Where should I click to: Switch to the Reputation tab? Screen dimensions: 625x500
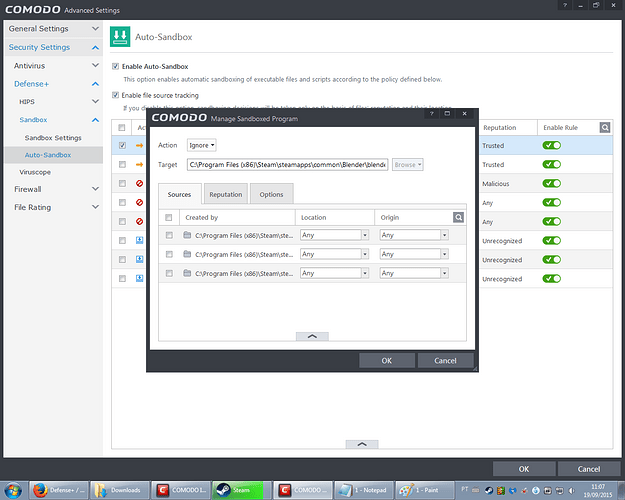pos(226,194)
